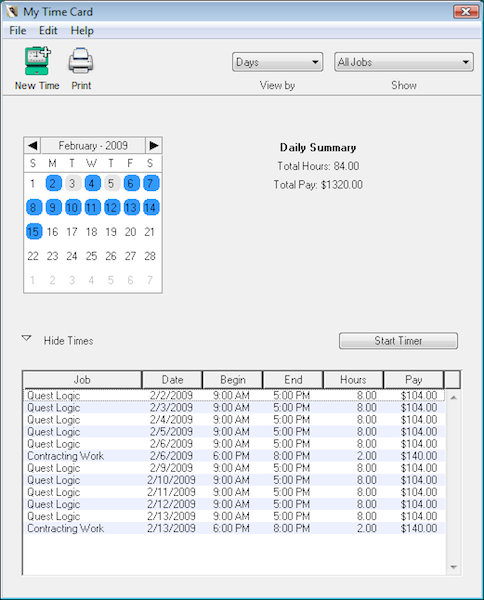The width and height of the screenshot is (484, 600).
Task: Click Total Hours: 84.00 summary text
Action: point(318,166)
